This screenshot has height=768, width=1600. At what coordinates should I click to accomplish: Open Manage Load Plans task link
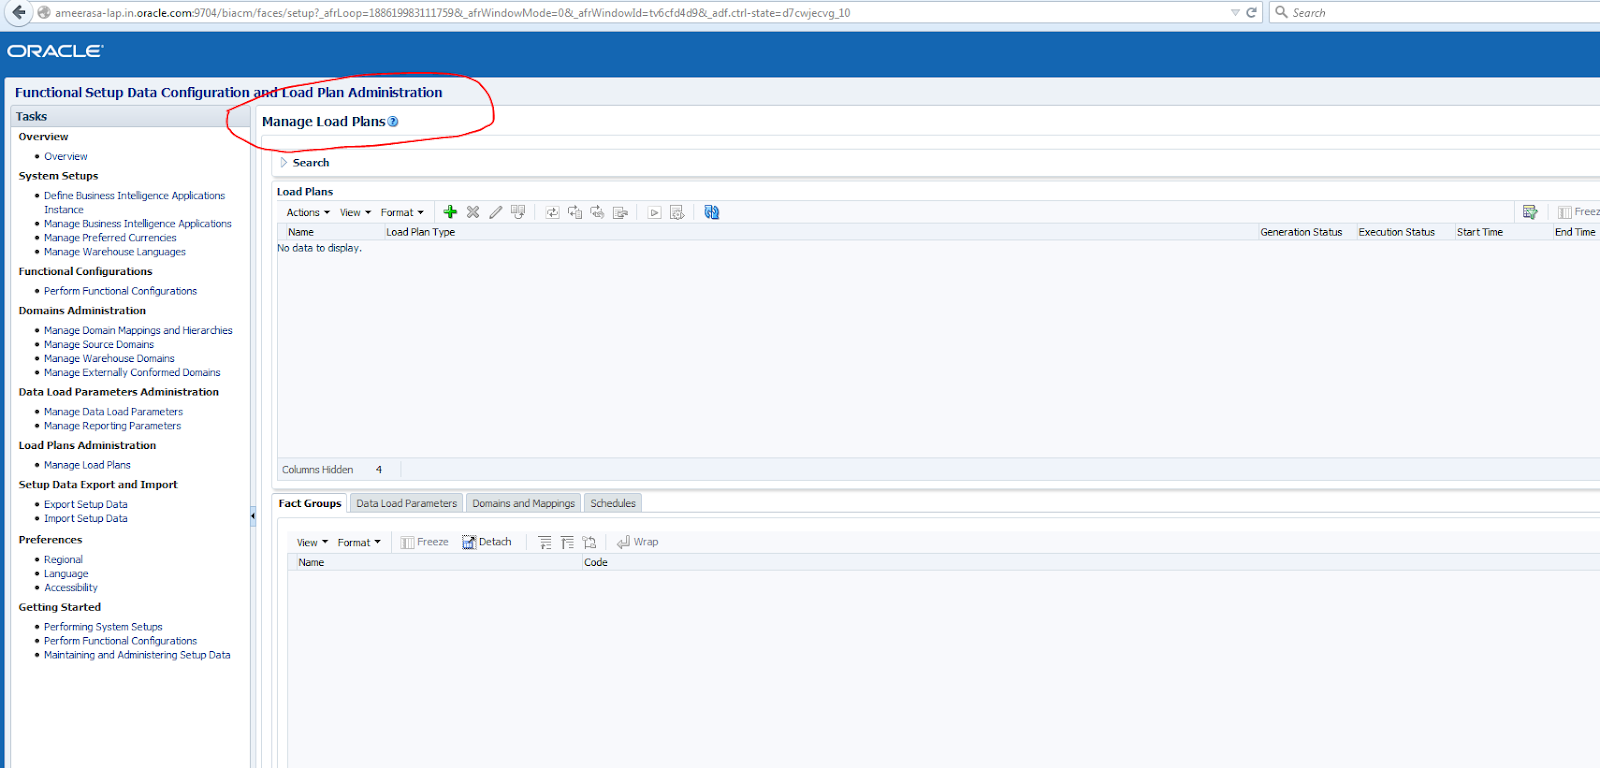[87, 465]
